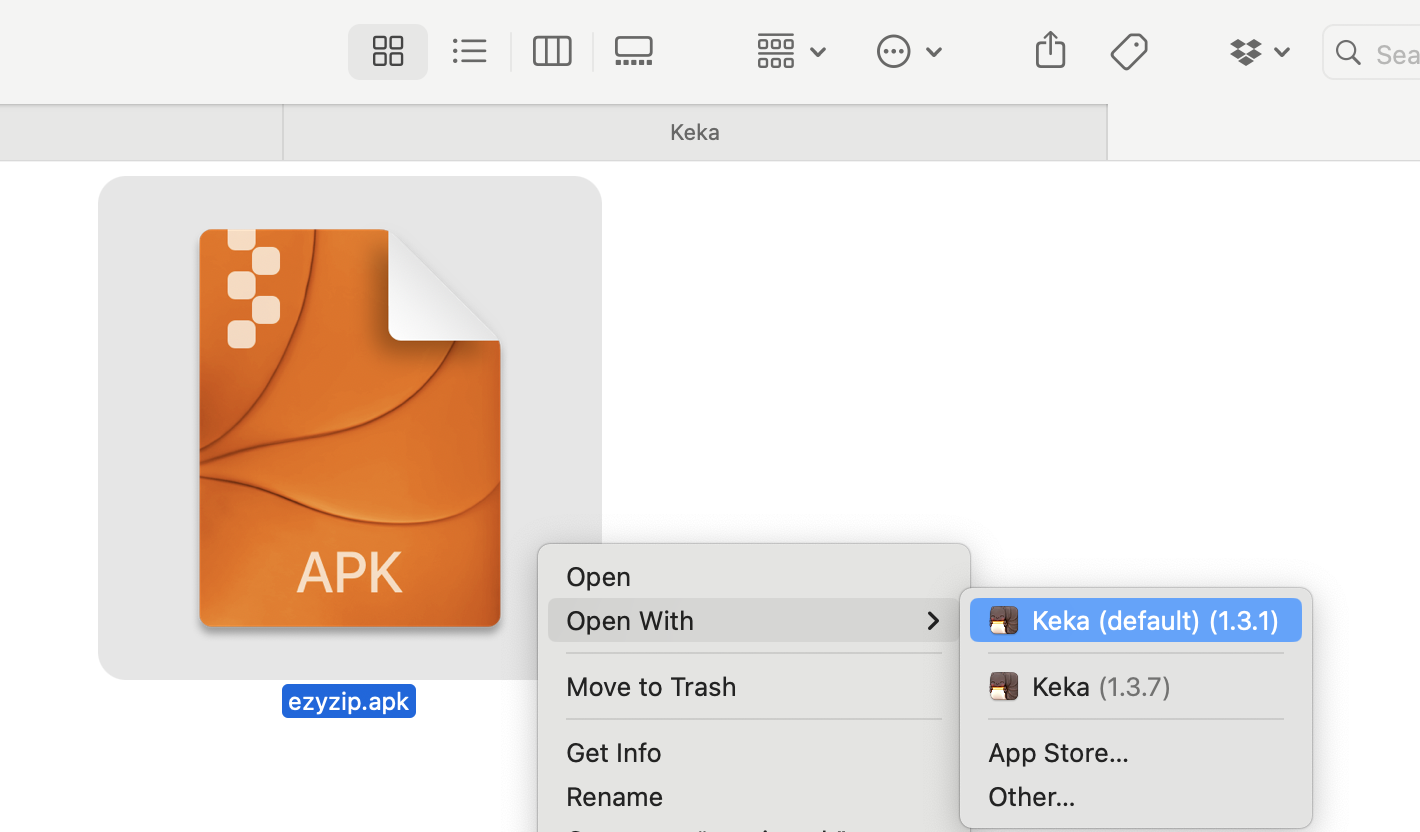Select the column view icon
This screenshot has width=1420, height=832.
pyautogui.click(x=552, y=51)
